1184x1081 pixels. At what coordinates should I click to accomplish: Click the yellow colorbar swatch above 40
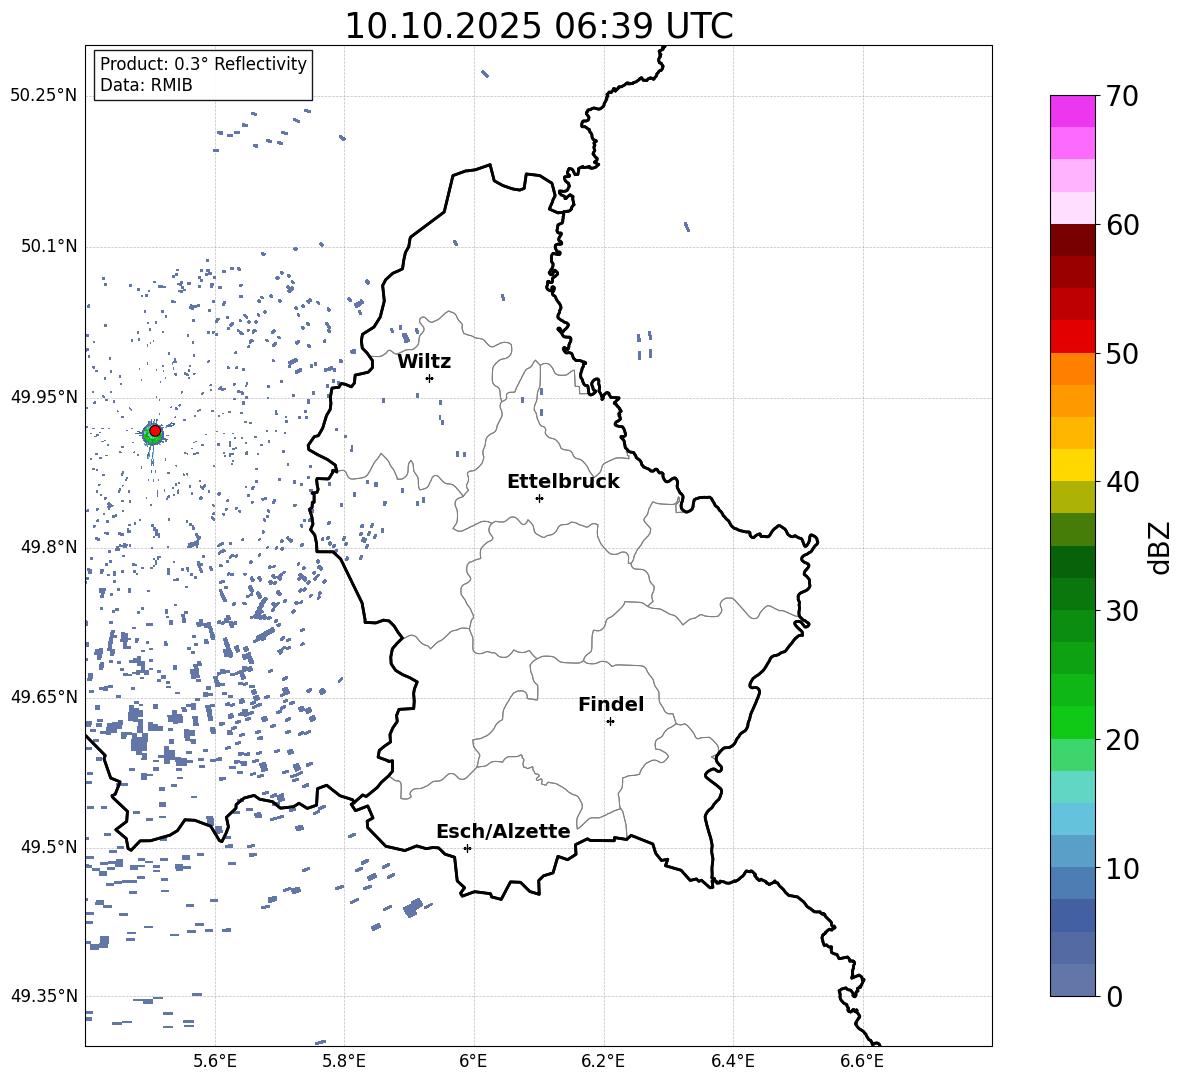coord(1073,465)
